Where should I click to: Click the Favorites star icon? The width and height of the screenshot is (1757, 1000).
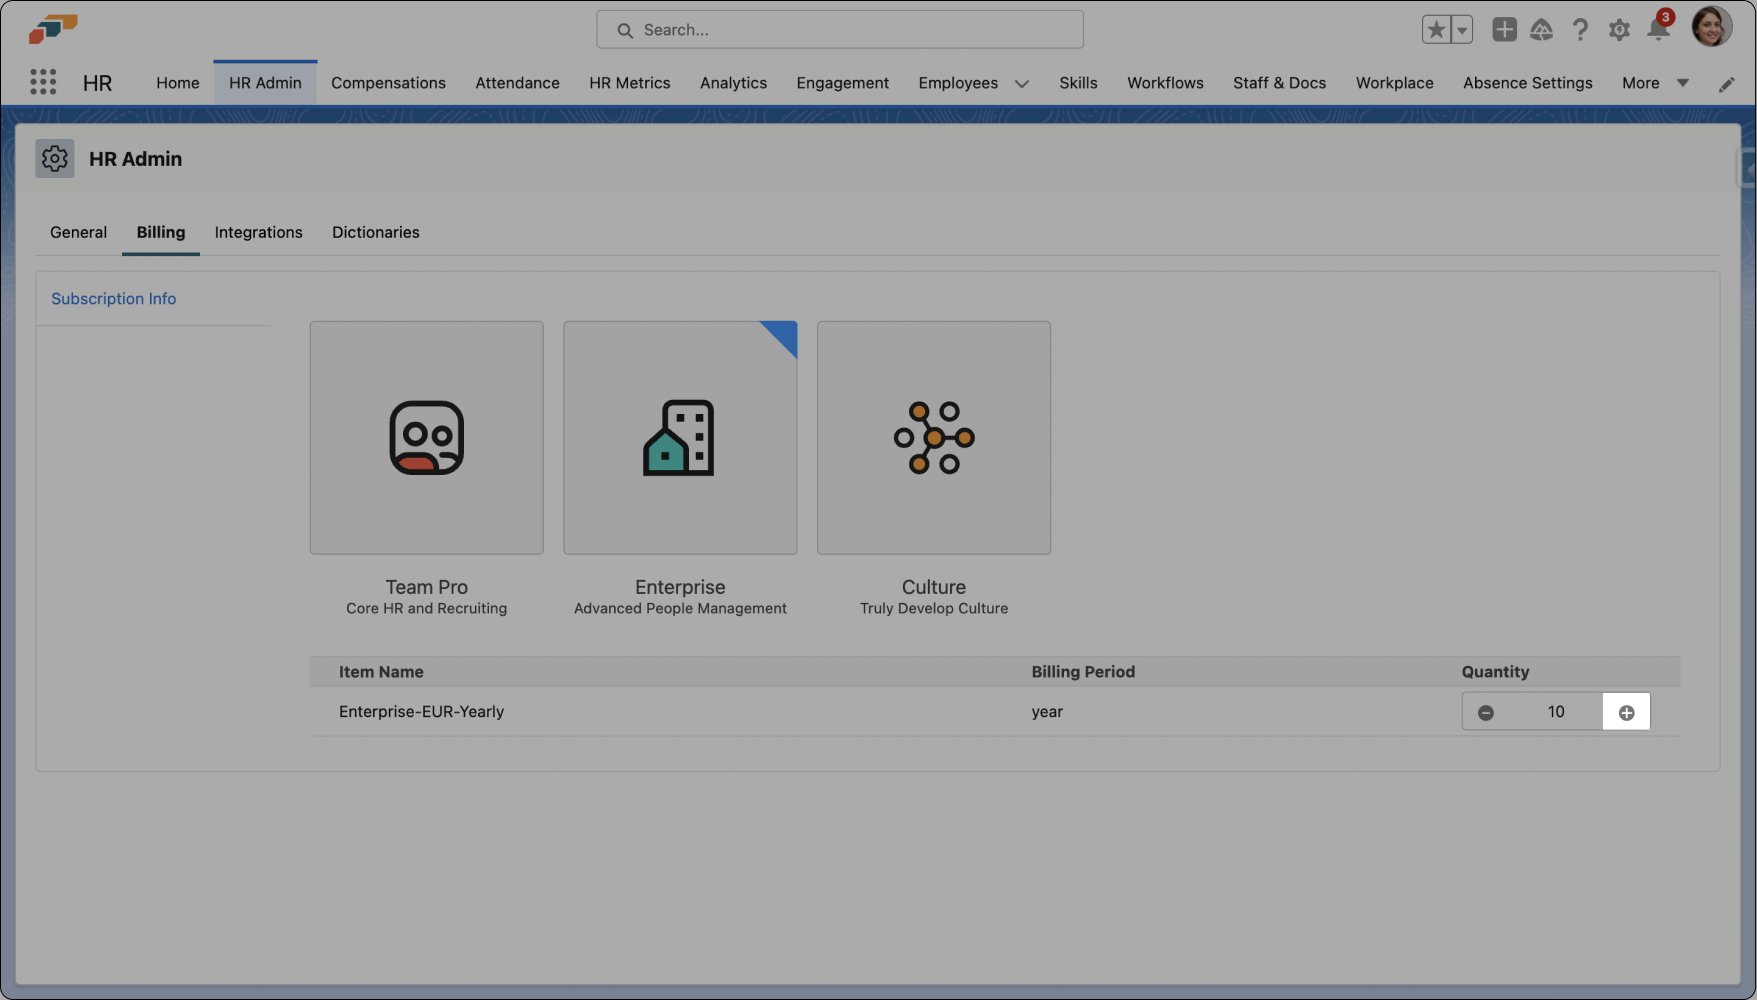(1436, 30)
